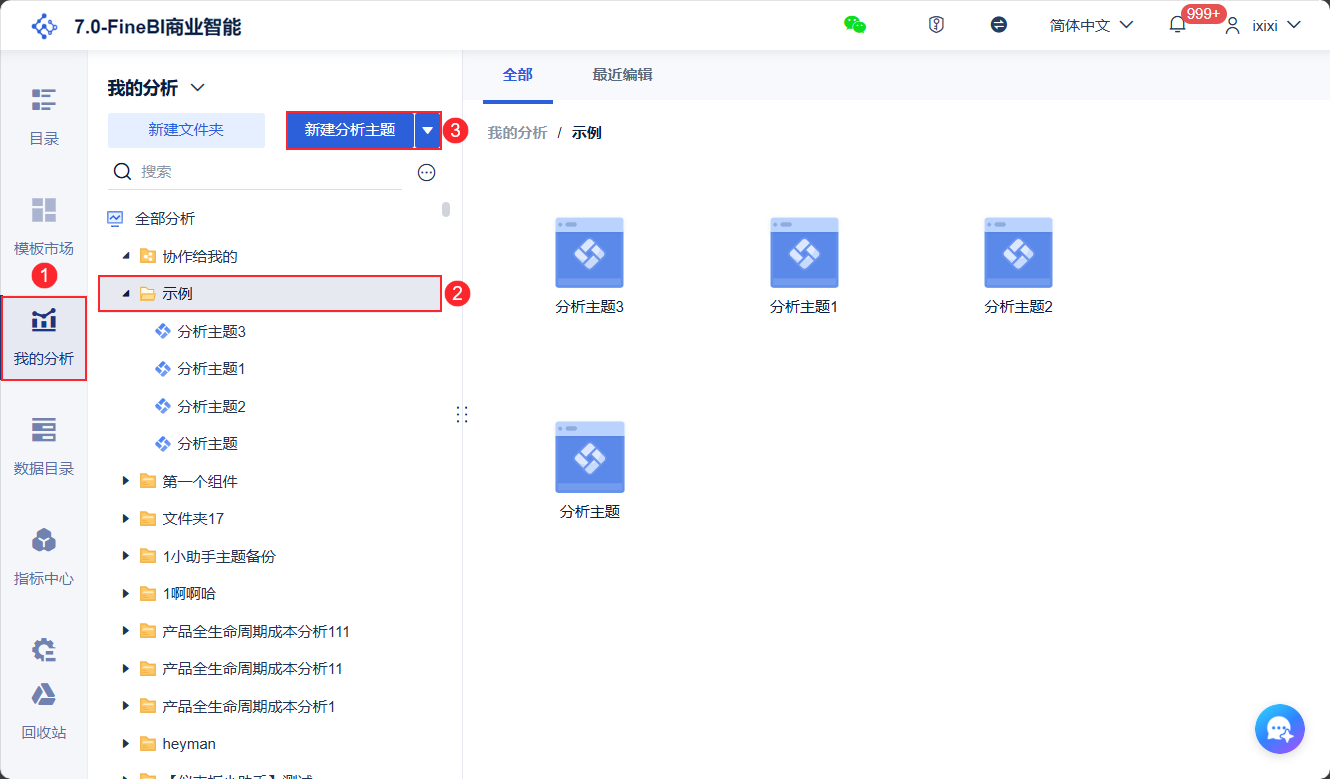This screenshot has height=779, width=1330.
Task: Click the shield icon in header
Action: 936,25
